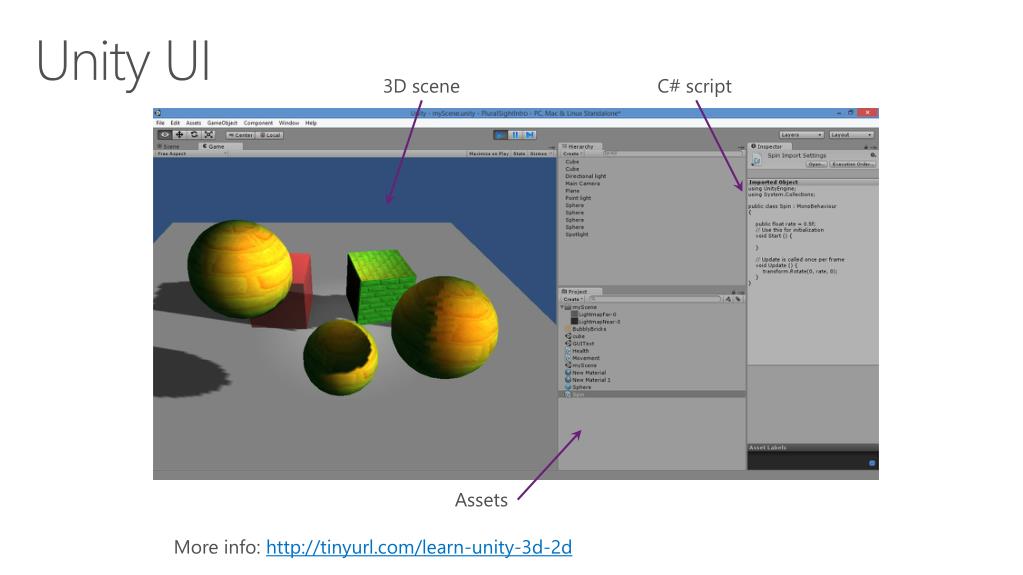The image size is (1023, 575).
Task: Select Movement script asset
Action: [582, 358]
